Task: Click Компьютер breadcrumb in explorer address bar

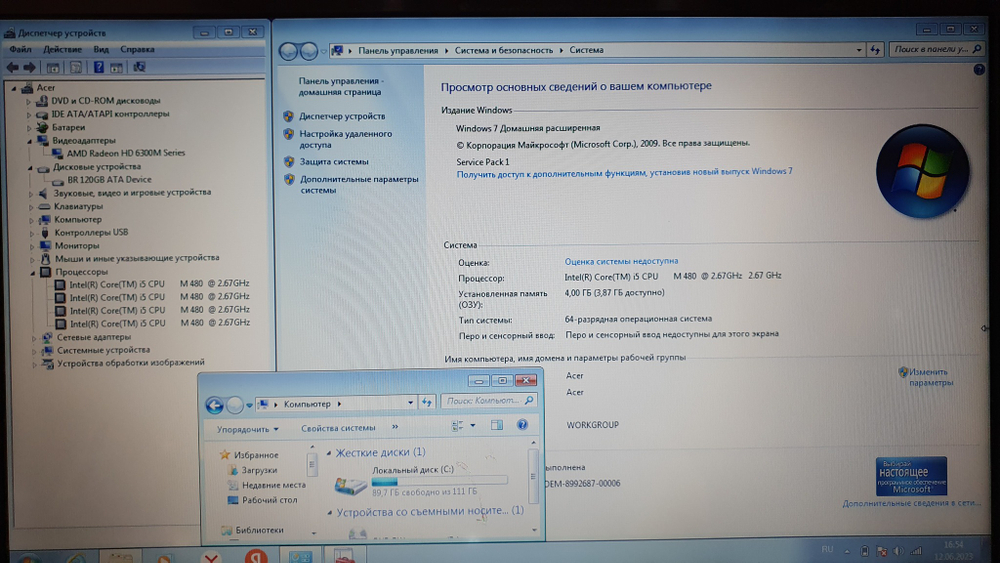Action: pyautogui.click(x=307, y=404)
